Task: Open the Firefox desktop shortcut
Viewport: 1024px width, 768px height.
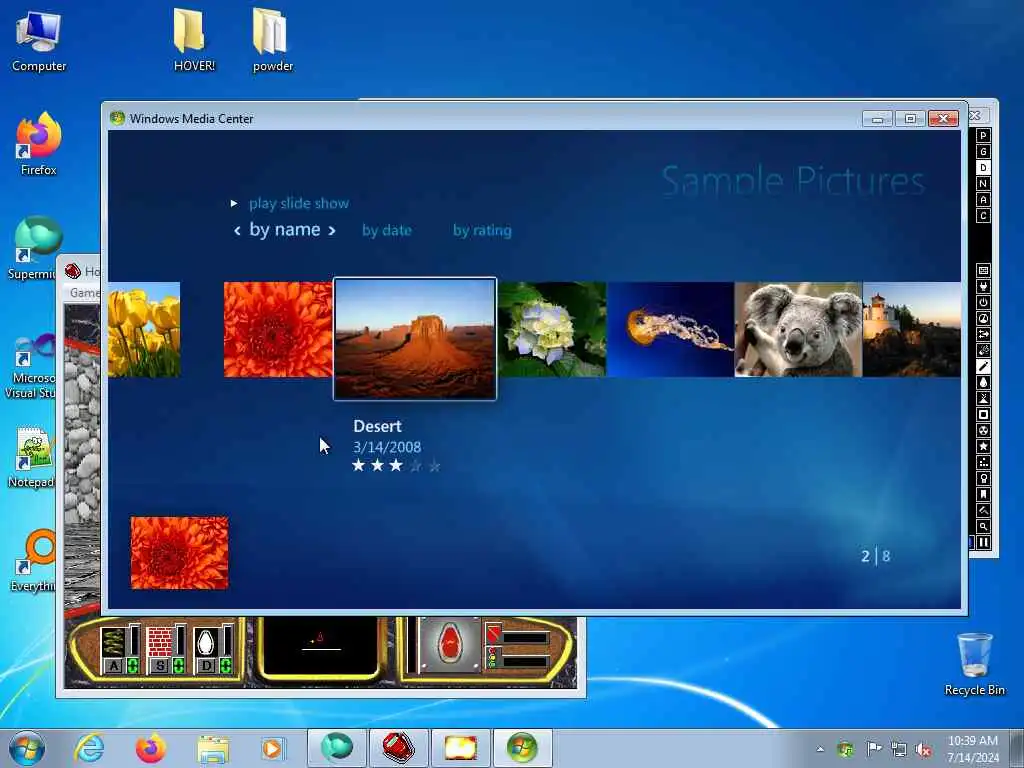Action: [39, 144]
